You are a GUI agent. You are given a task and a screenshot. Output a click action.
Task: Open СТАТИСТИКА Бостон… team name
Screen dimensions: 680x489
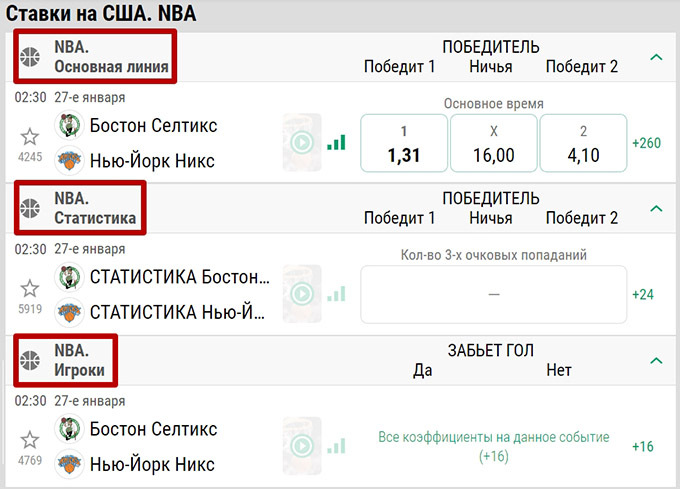click(180, 277)
